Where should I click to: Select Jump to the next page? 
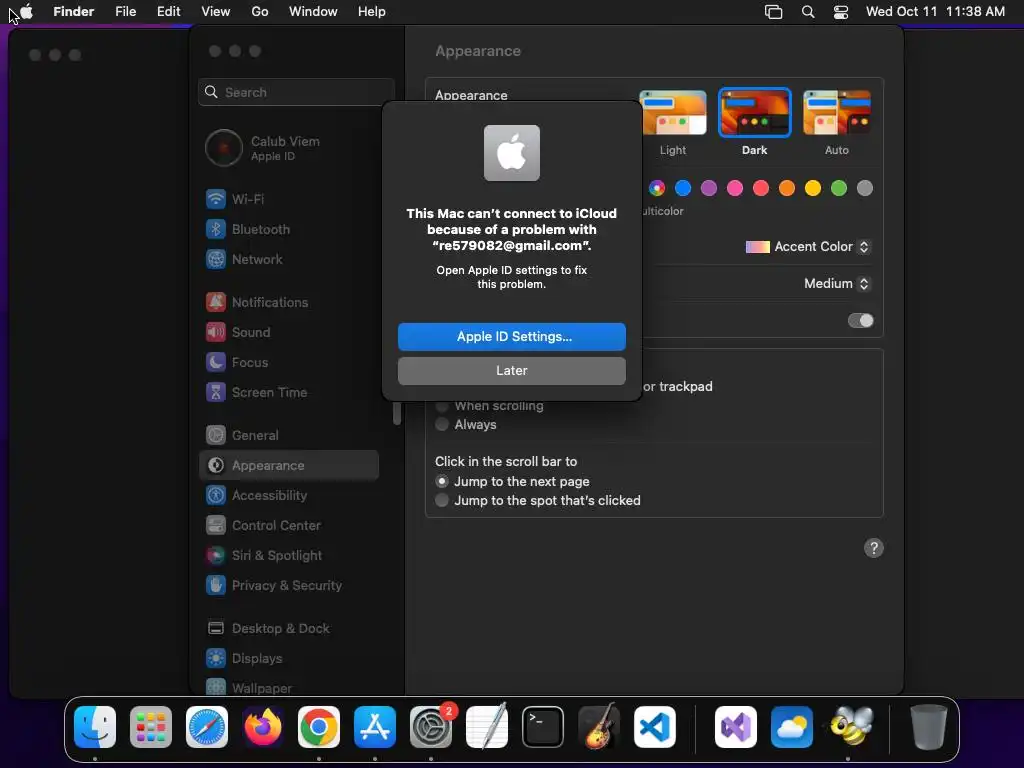[442, 481]
